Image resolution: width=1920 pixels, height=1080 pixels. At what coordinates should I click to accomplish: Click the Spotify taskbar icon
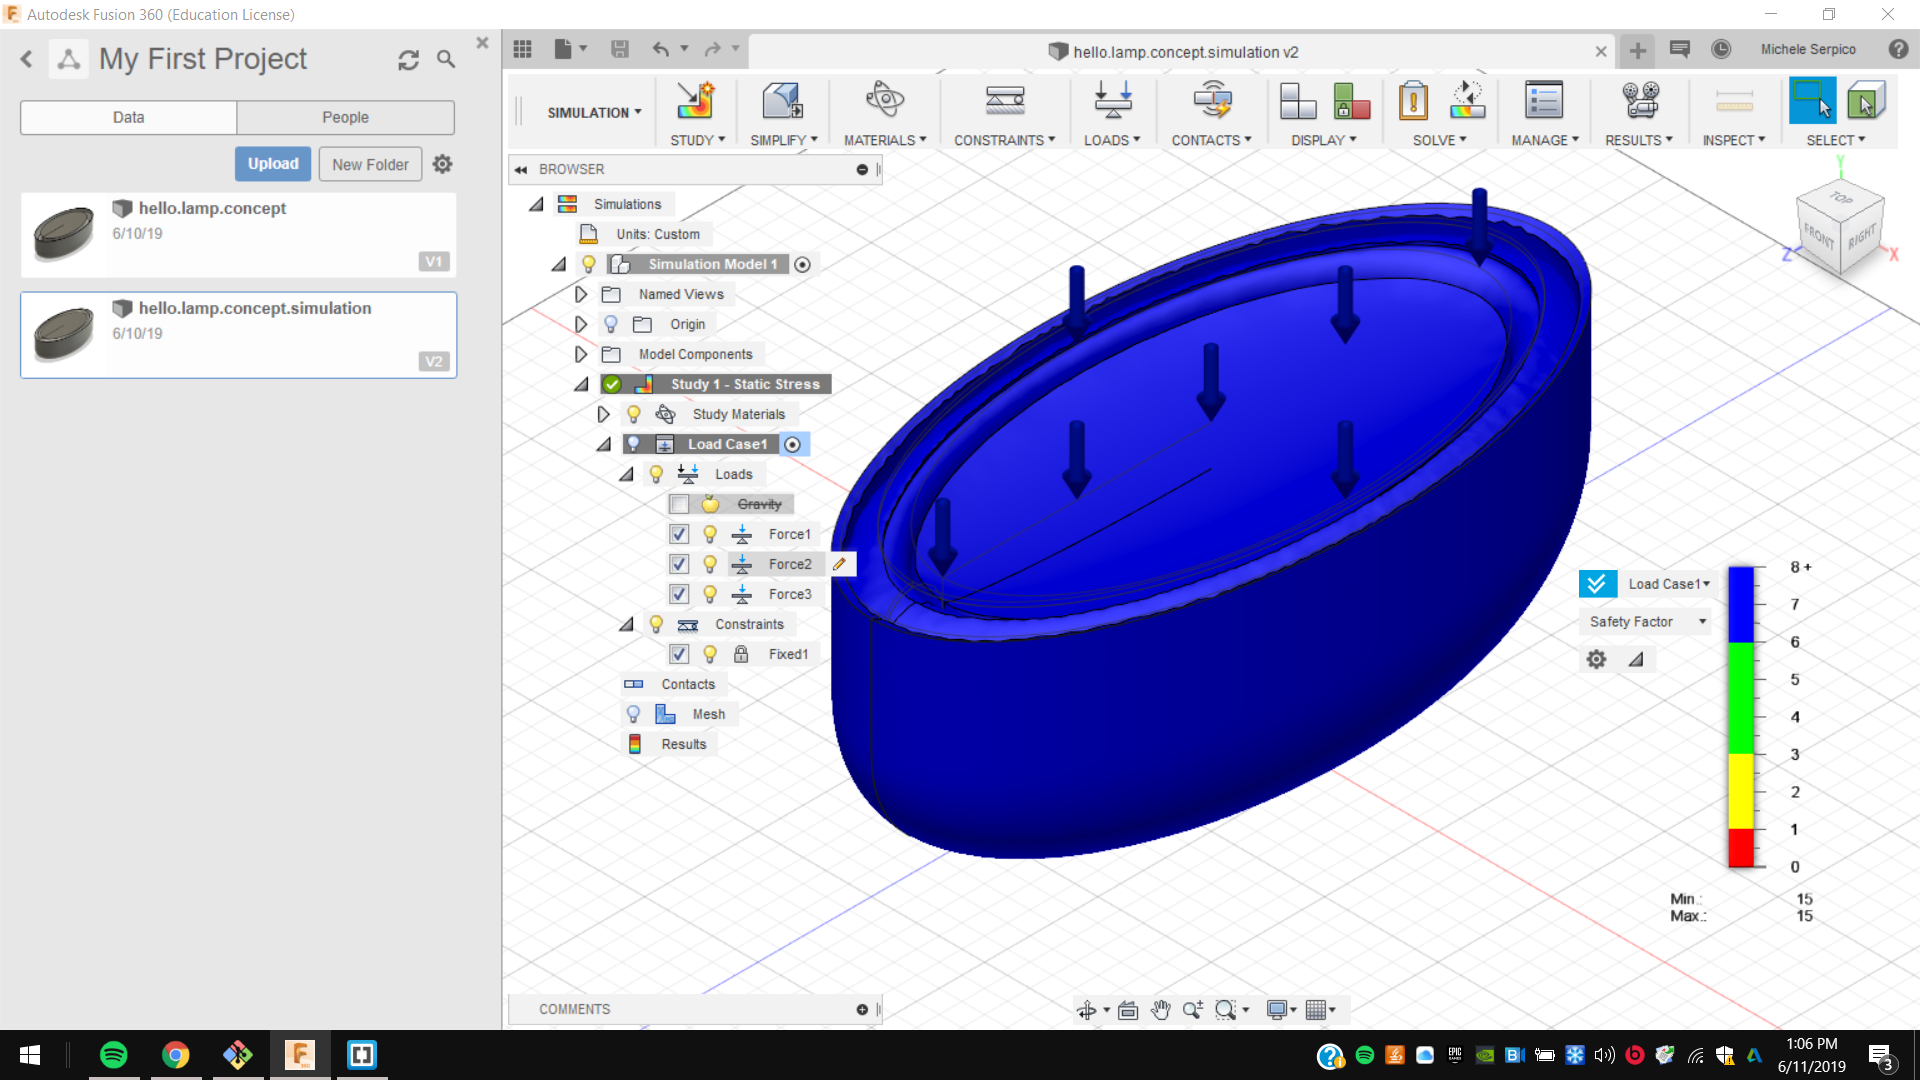point(114,1055)
